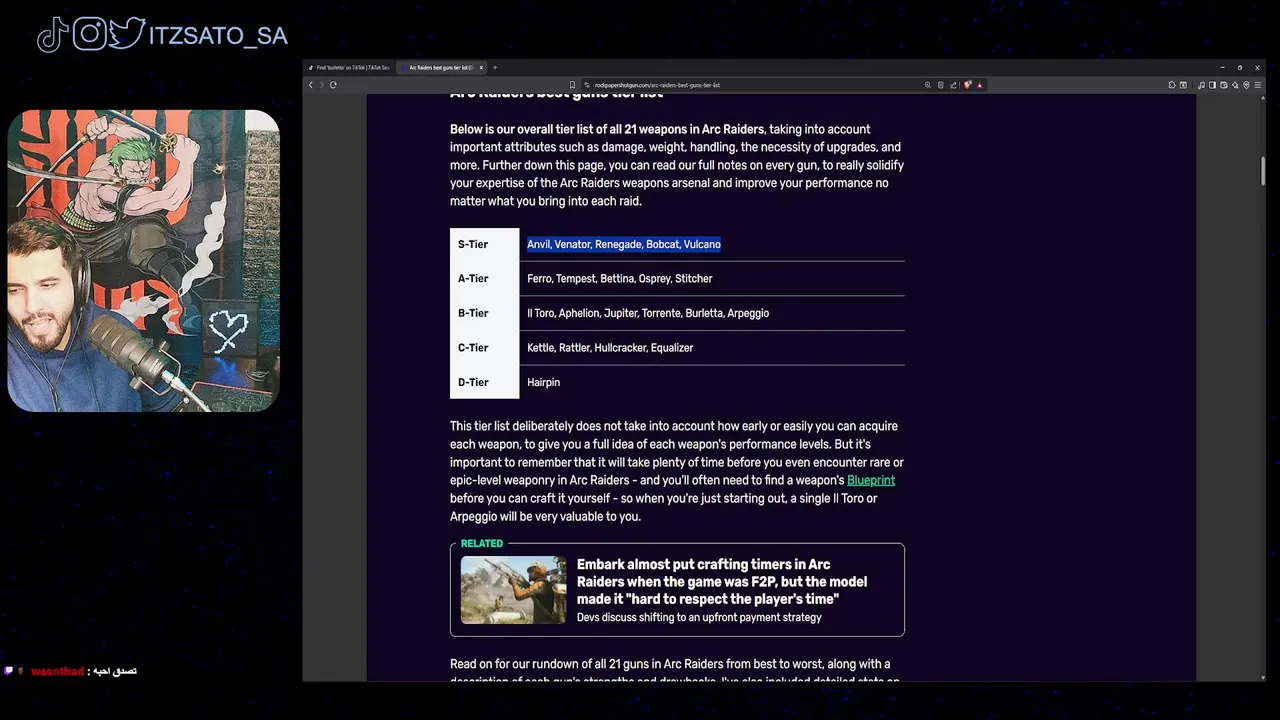Maximize or restore the browser window

tap(1240, 68)
